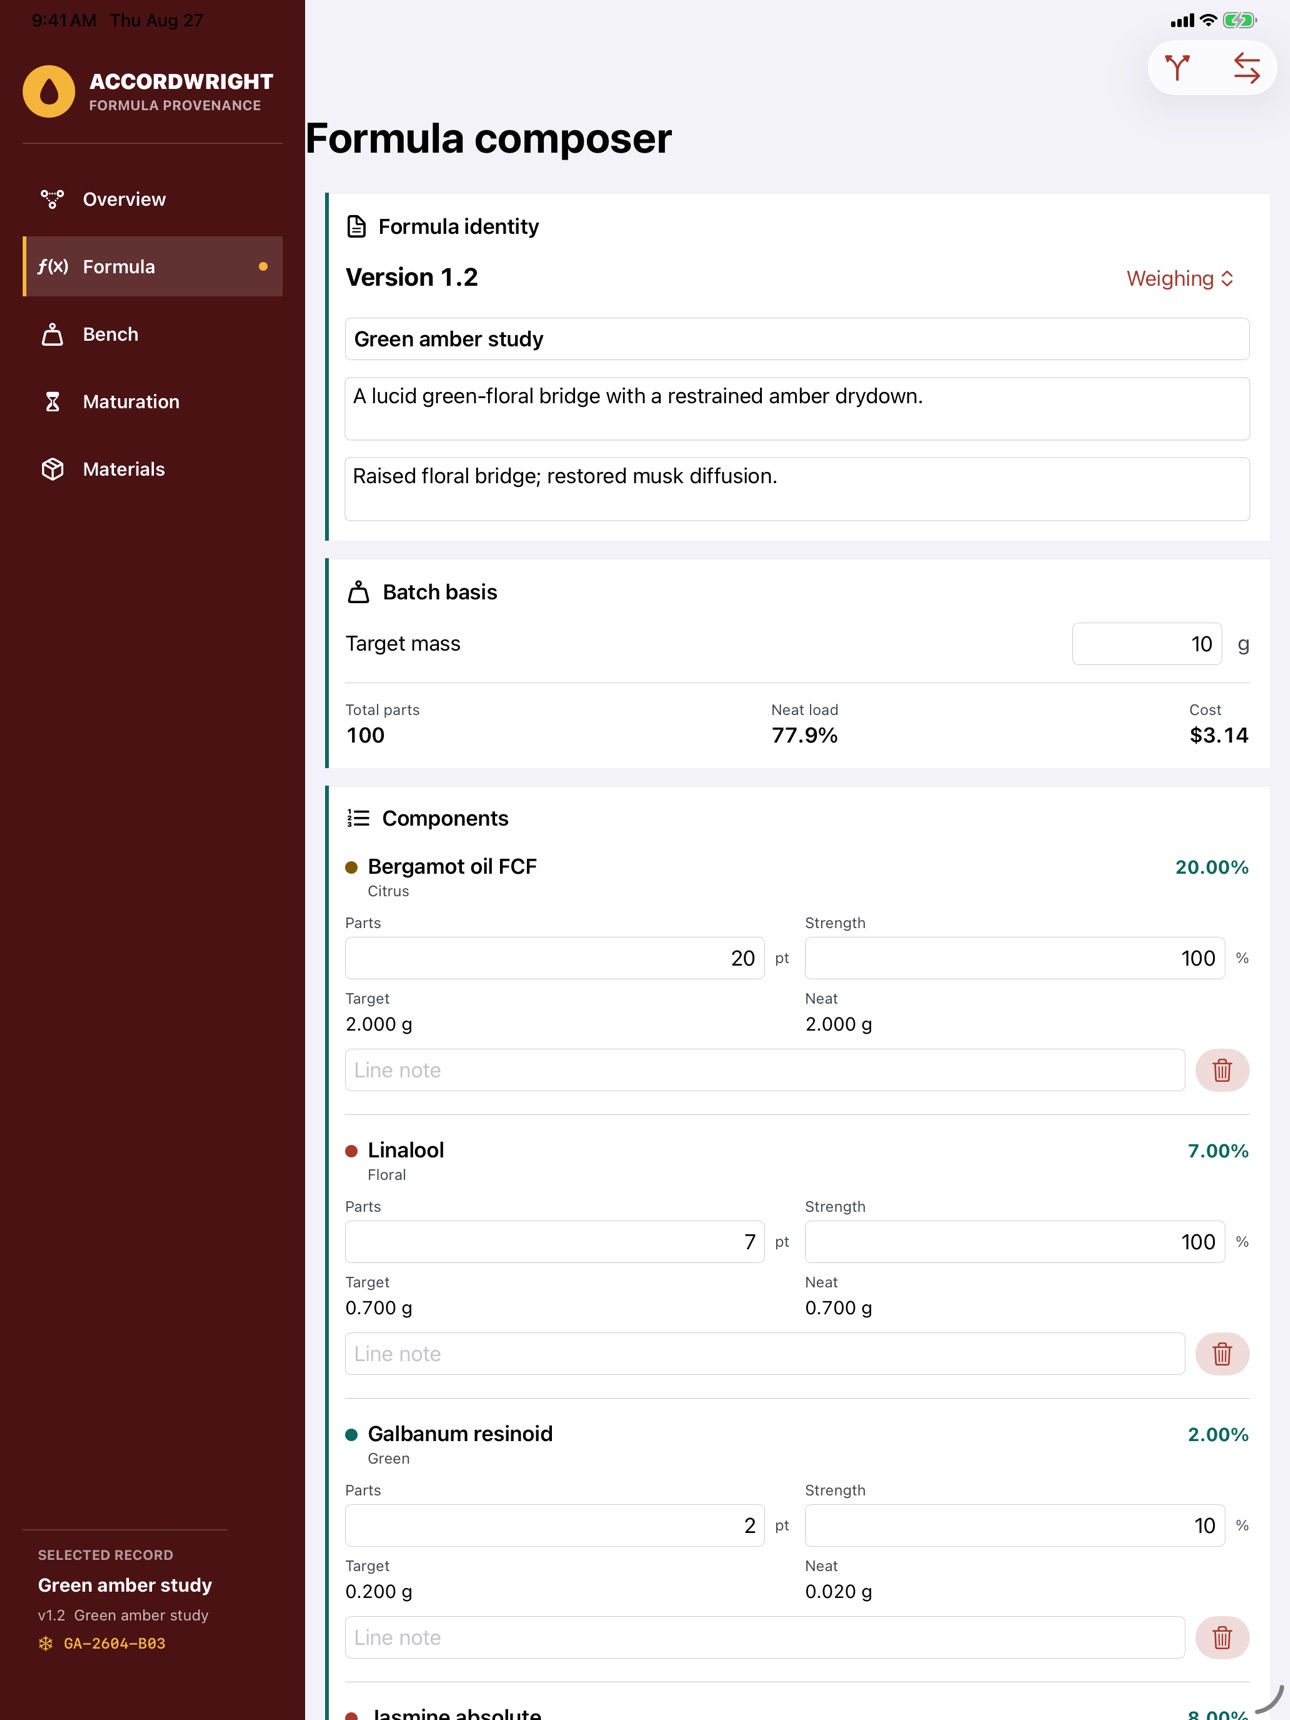Click the Bergamot citrus color dot

pos(351,867)
